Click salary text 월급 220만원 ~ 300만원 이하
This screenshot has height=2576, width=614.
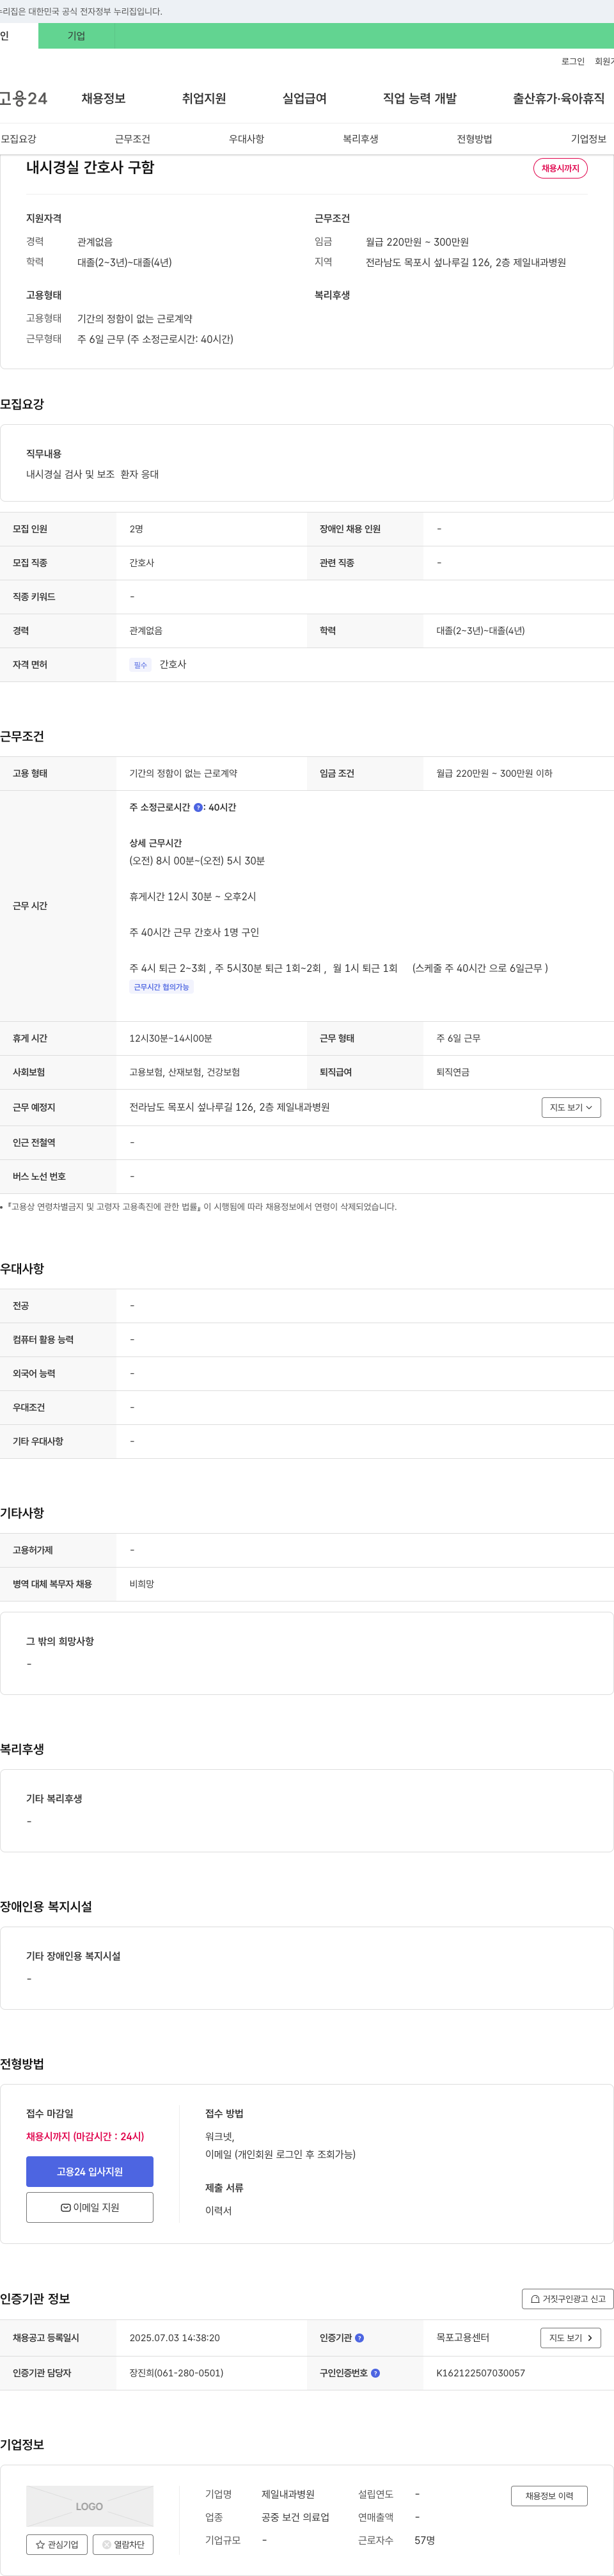pos(494,773)
